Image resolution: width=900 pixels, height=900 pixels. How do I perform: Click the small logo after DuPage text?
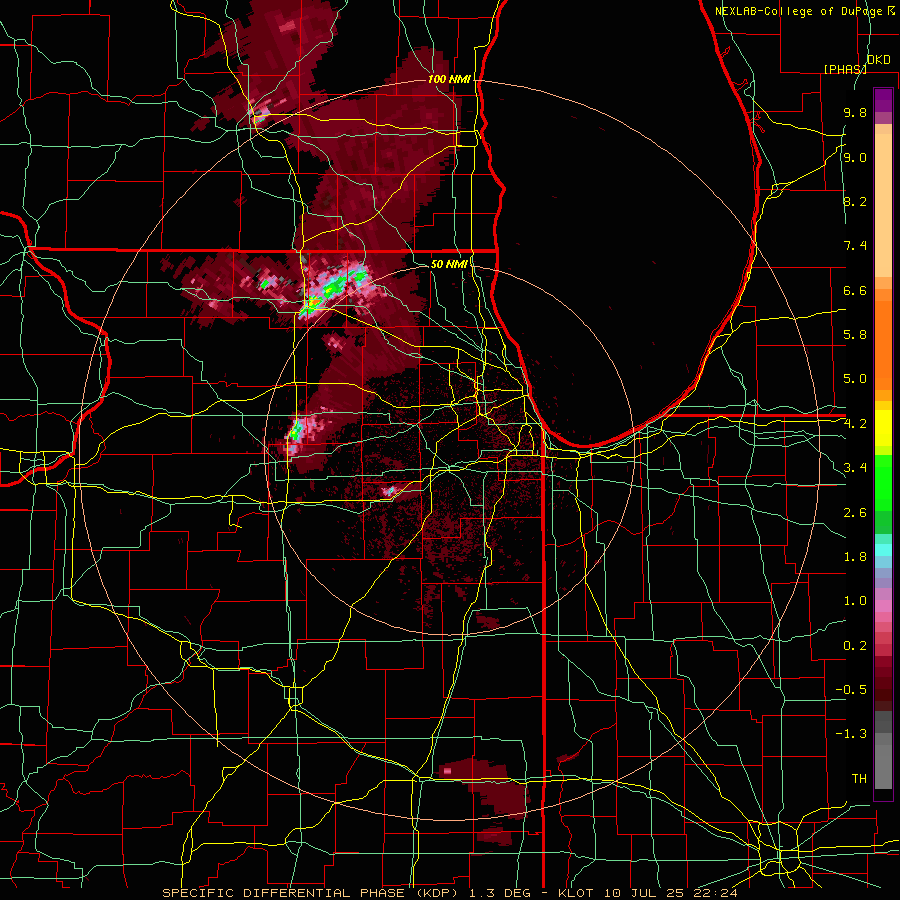891,10
